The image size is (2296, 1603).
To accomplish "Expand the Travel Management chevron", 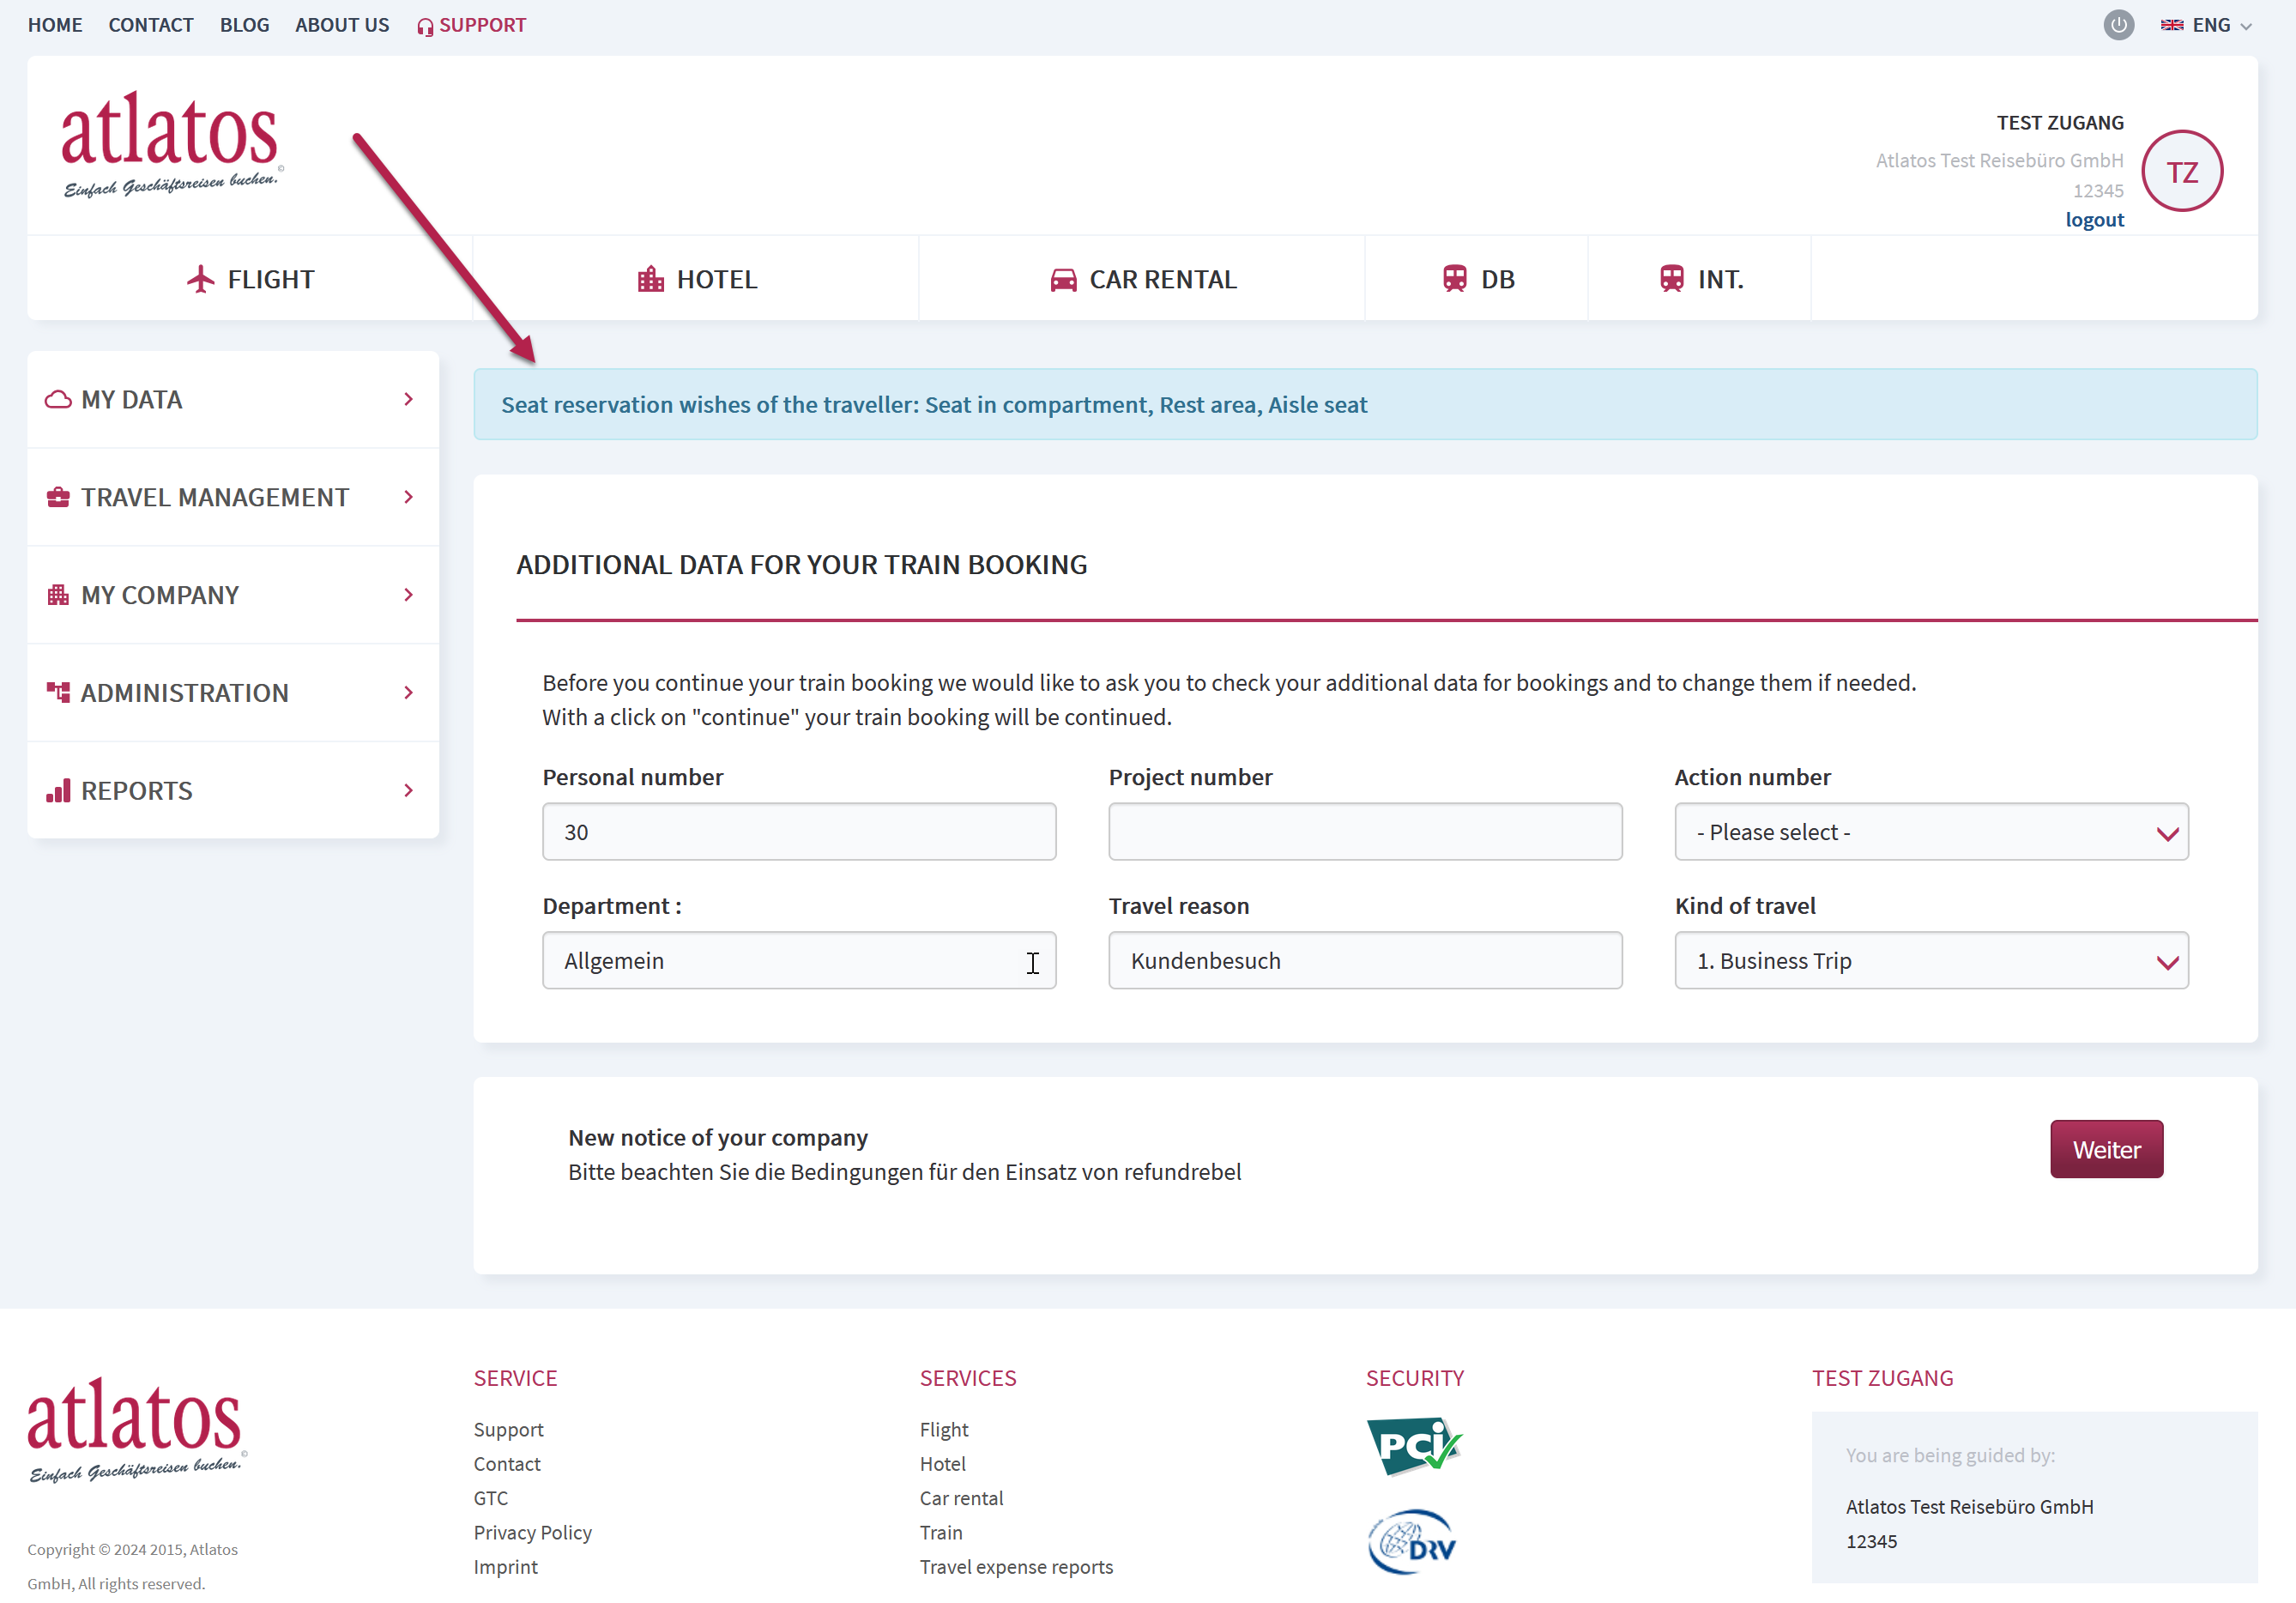I will tap(408, 497).
